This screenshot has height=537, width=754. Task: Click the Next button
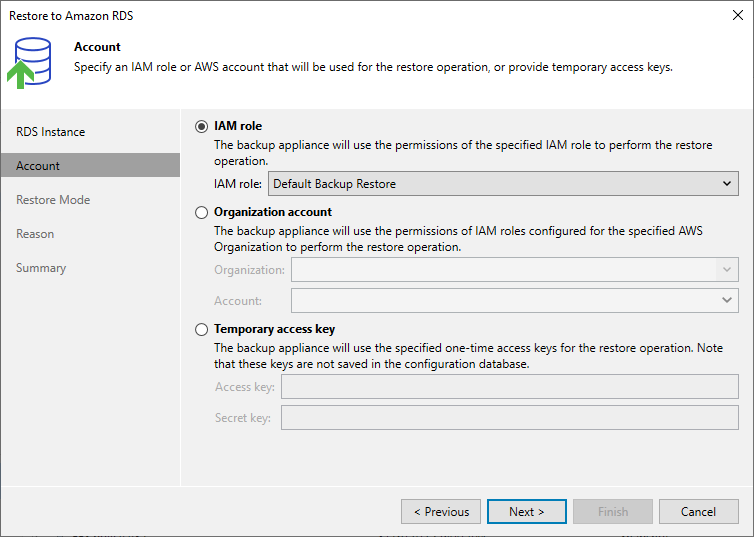[527, 512]
